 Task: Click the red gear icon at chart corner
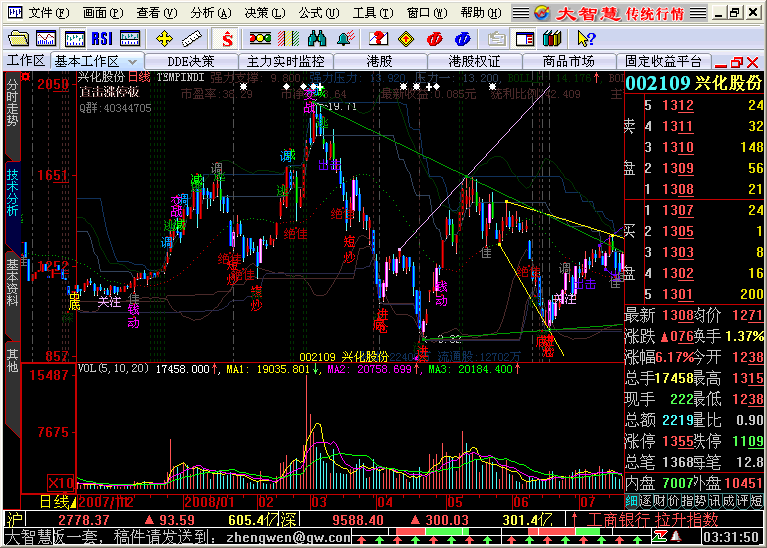coord(25,77)
